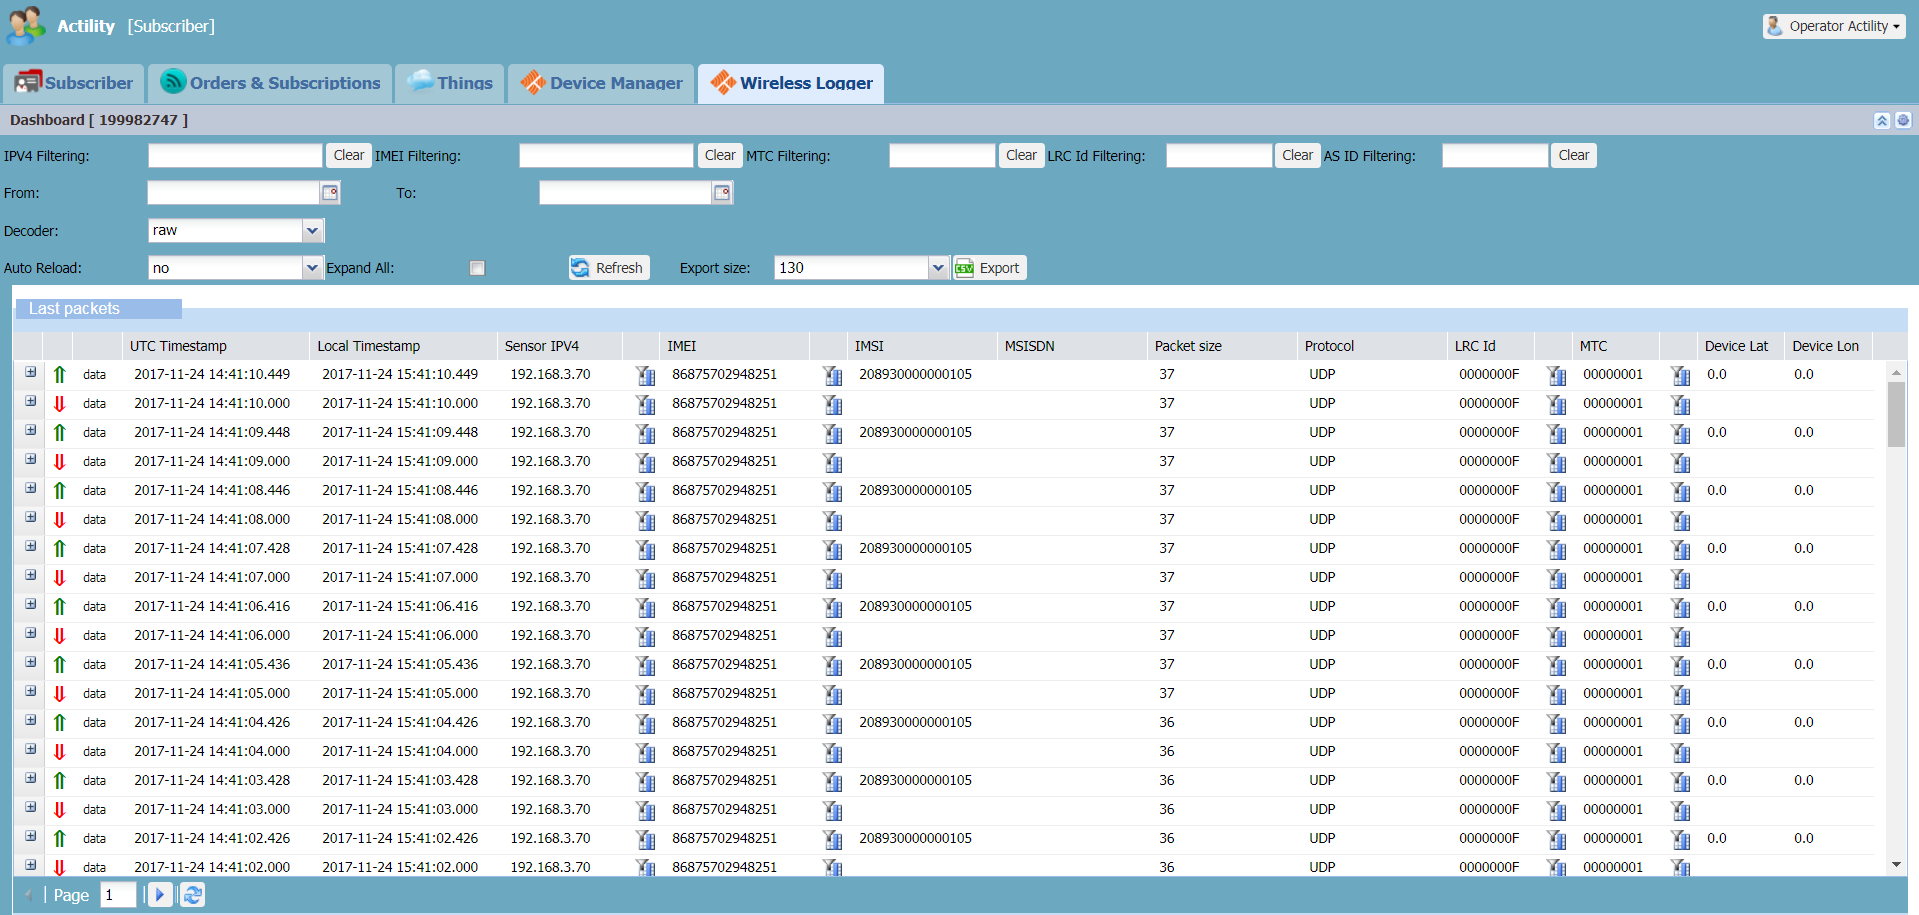This screenshot has height=915, width=1919.
Task: Open the Decoder dropdown showing raw
Action: tap(312, 231)
